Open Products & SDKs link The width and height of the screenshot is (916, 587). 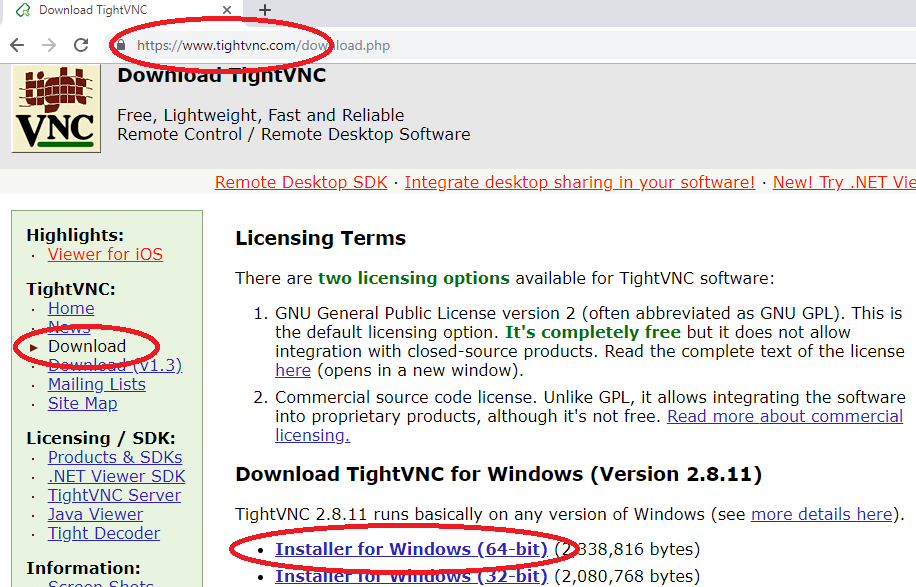115,457
